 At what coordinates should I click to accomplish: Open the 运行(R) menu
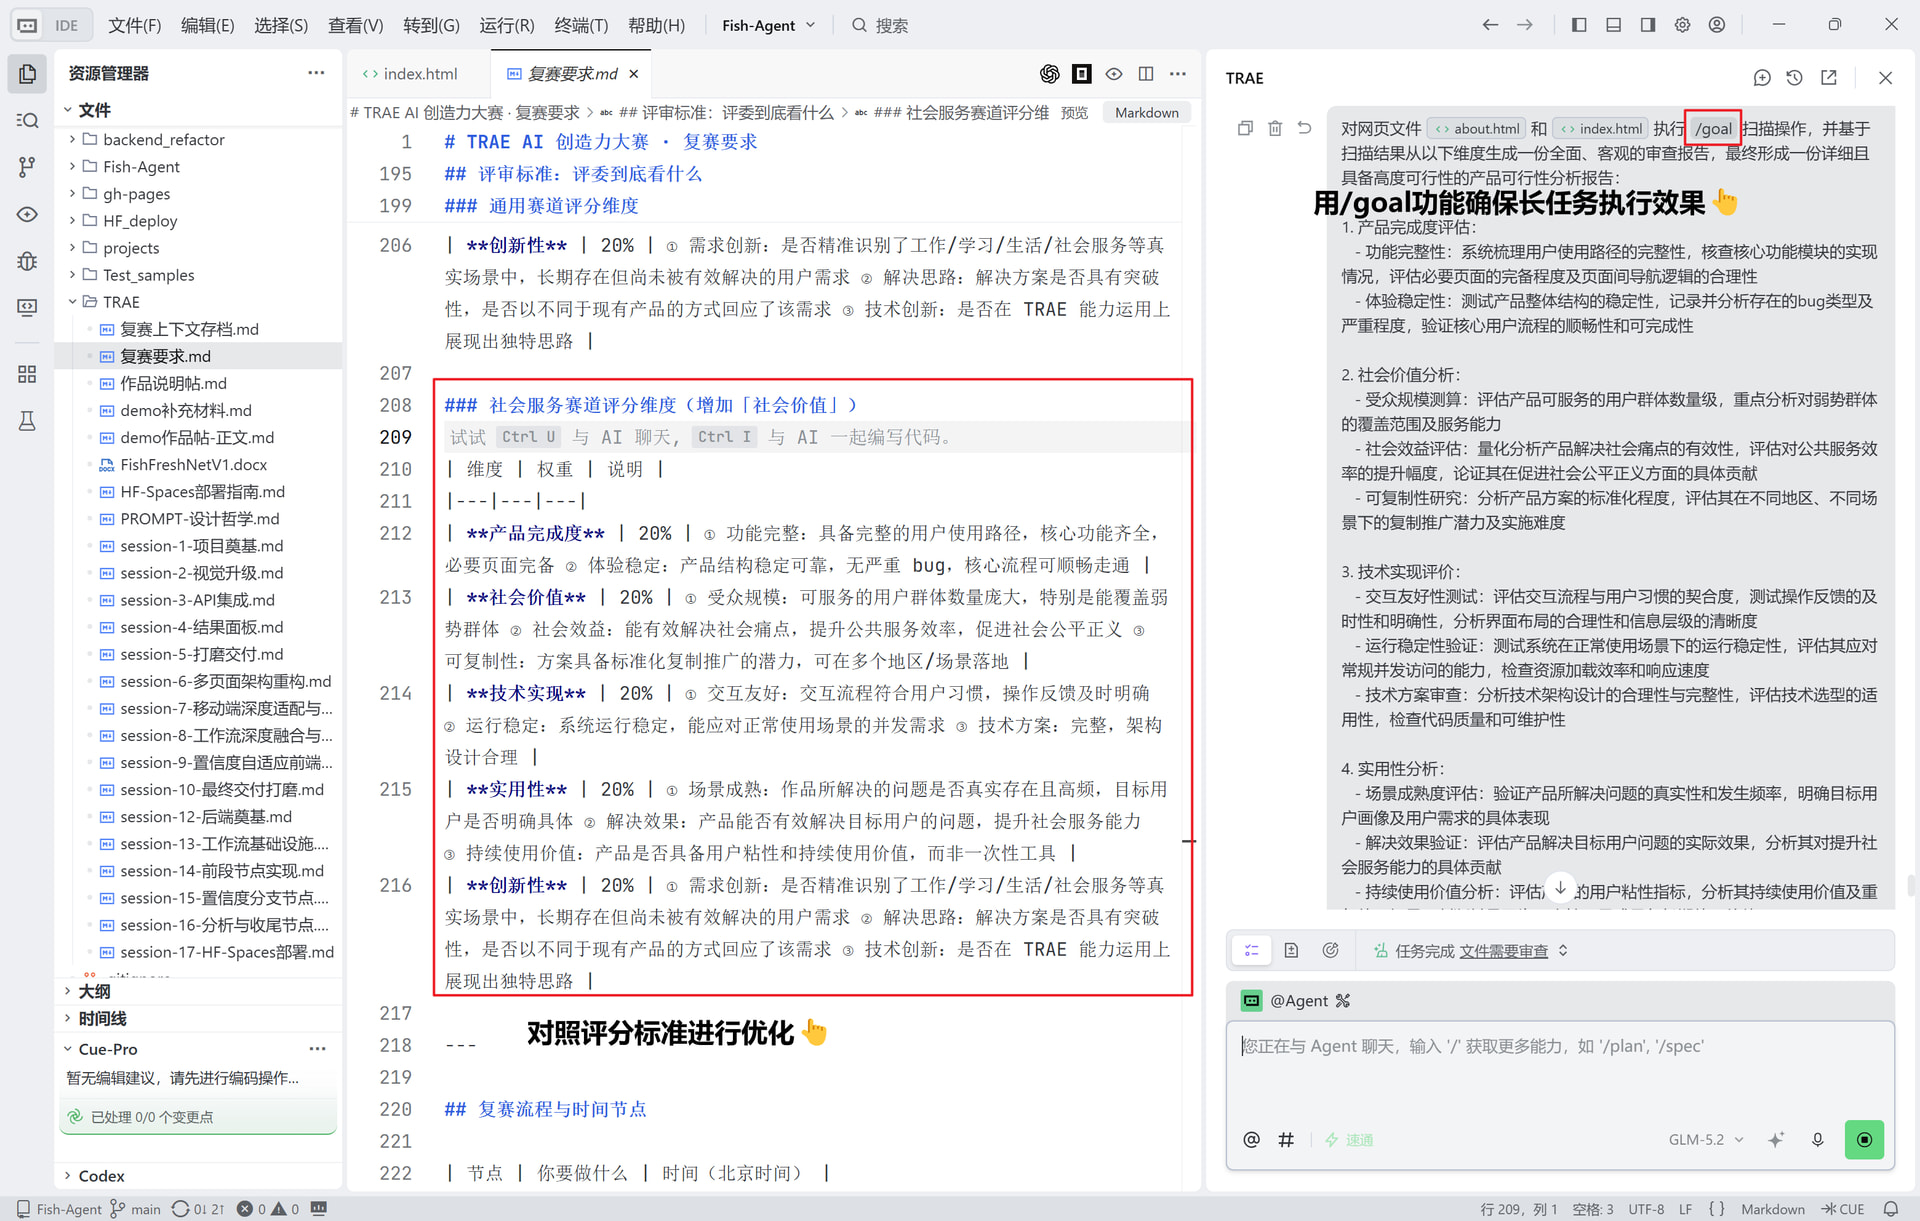point(506,25)
